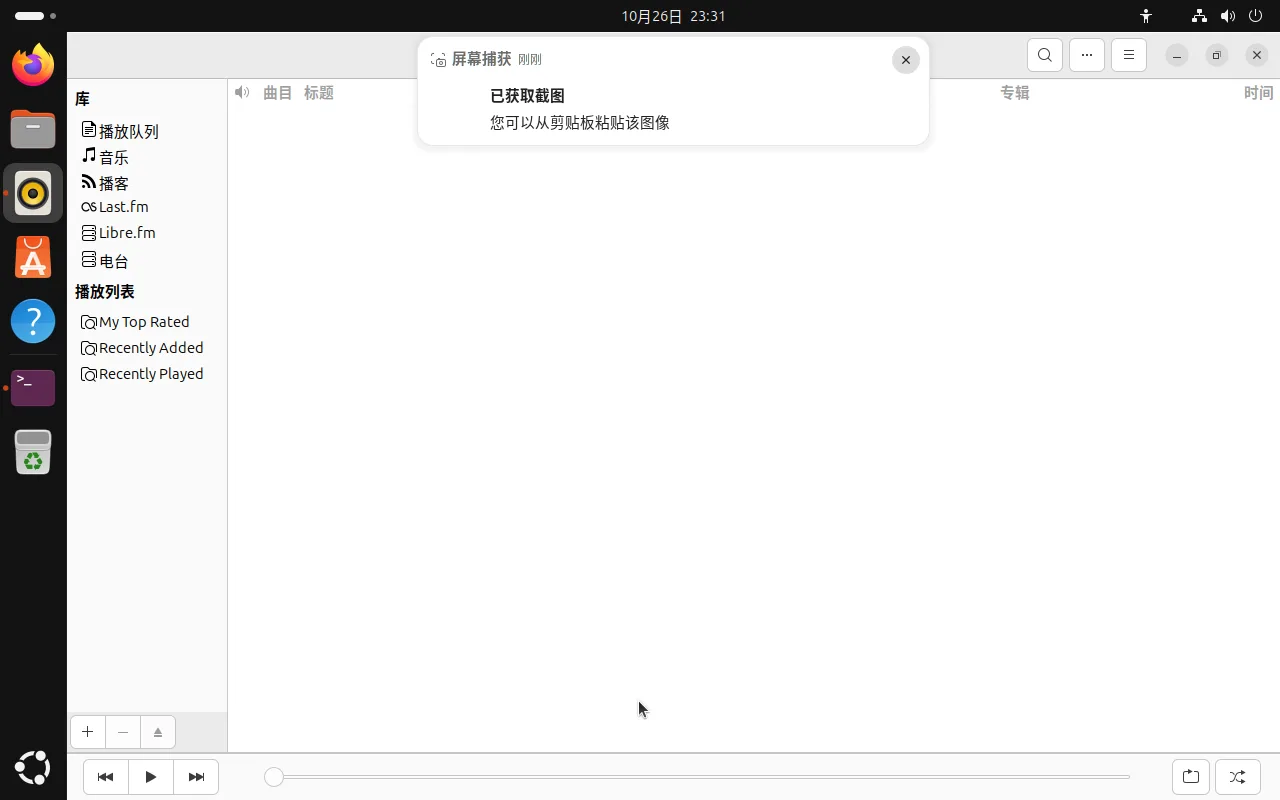Click the Recently Added playlist icon
1280x800 pixels.
point(89,348)
